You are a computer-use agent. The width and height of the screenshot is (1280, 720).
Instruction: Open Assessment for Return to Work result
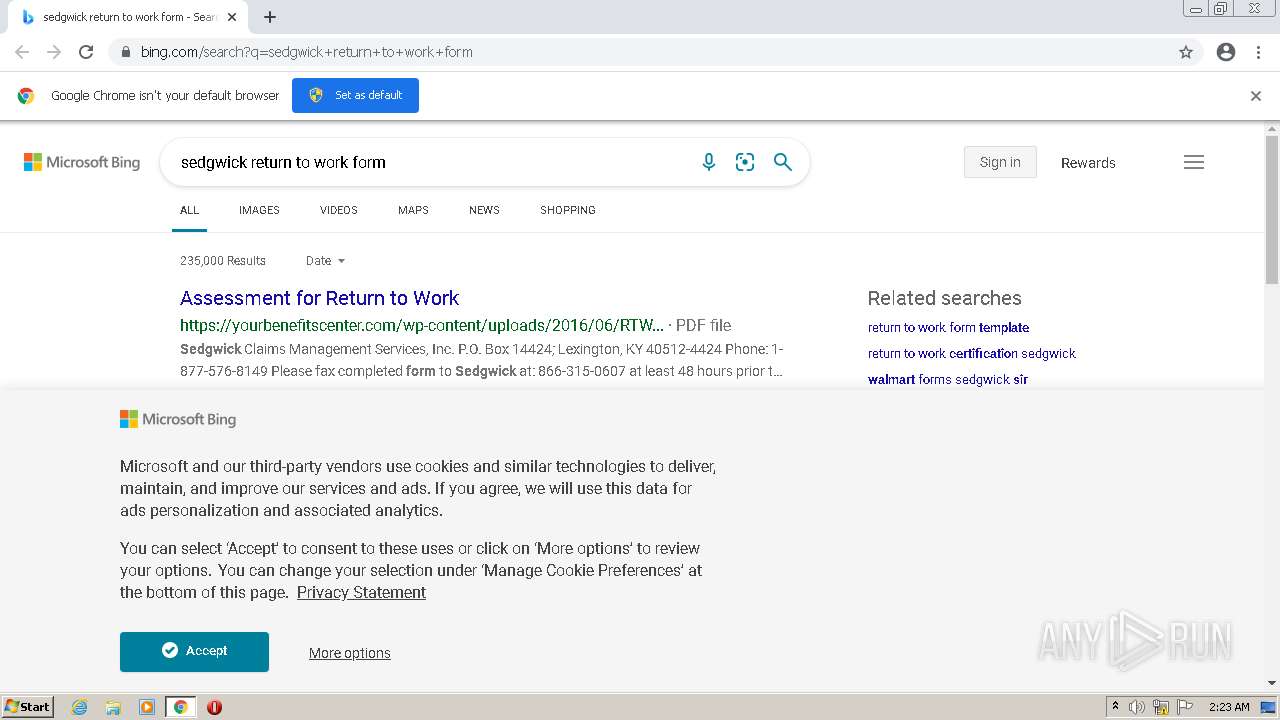(x=319, y=298)
